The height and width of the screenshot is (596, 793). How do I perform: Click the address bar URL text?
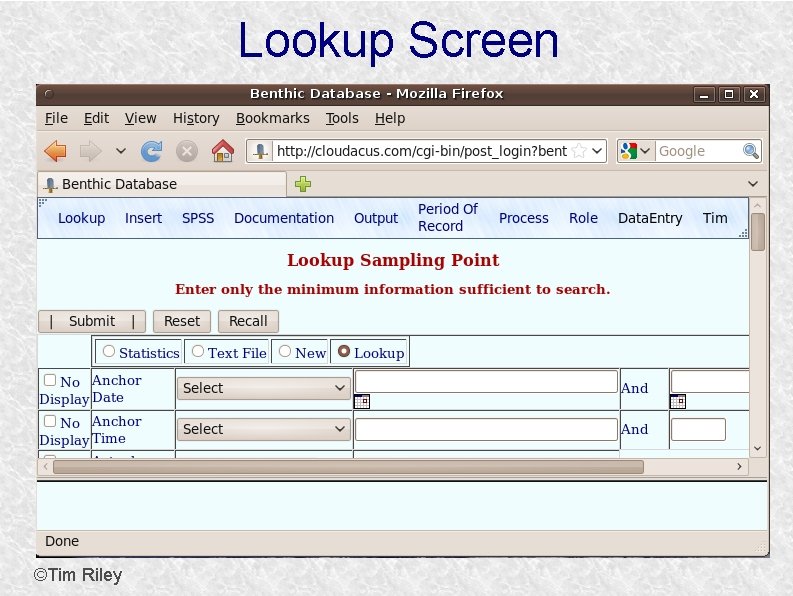(422, 151)
